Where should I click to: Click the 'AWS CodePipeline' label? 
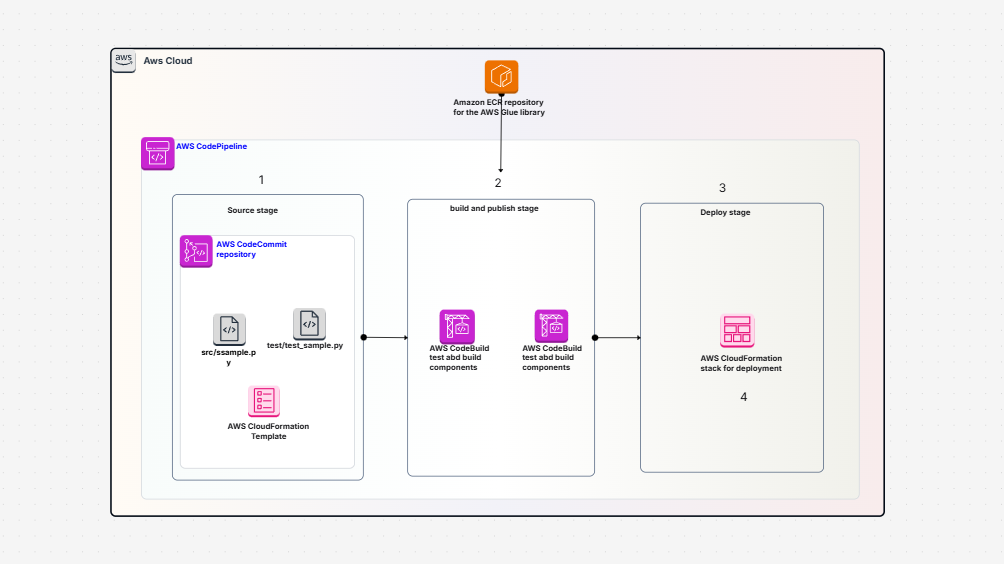tap(211, 146)
